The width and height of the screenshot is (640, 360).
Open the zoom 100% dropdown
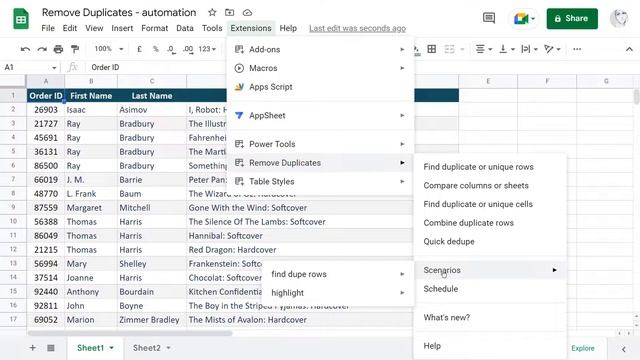coord(109,49)
